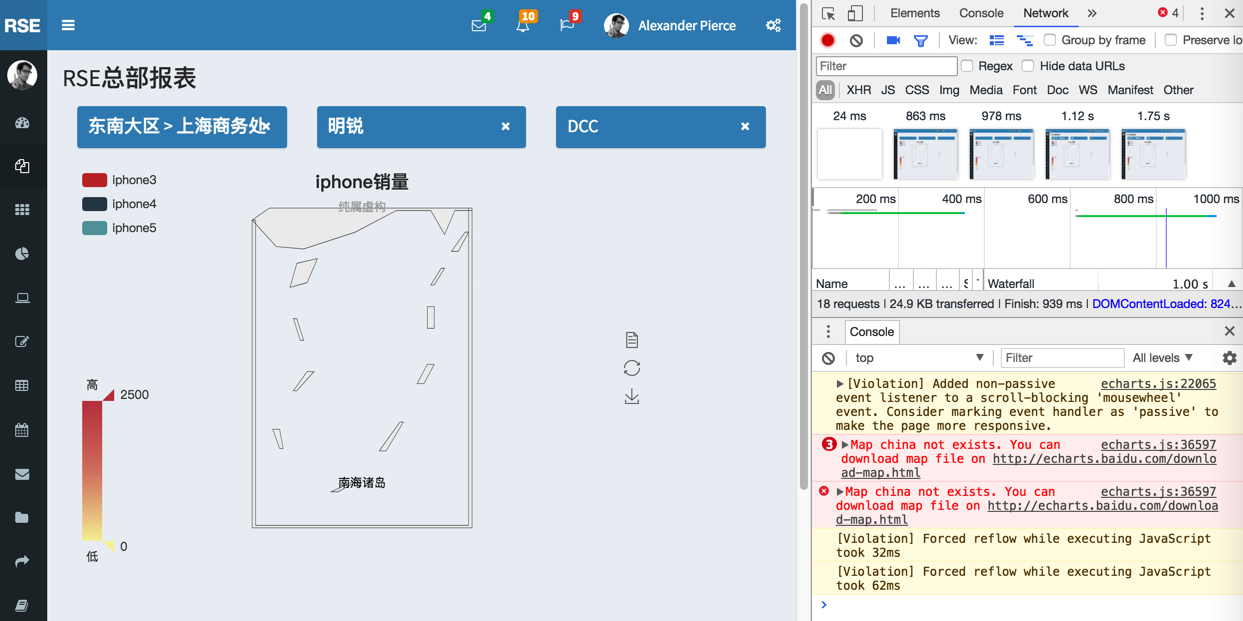The image size is (1243, 621).
Task: Switch to the Elements tab
Action: coord(915,13)
